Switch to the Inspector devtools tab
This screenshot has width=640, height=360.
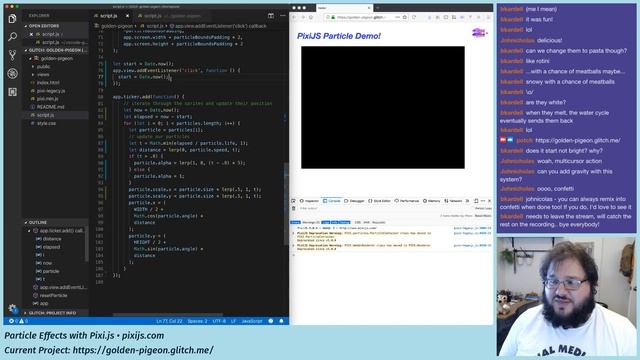click(x=309, y=201)
